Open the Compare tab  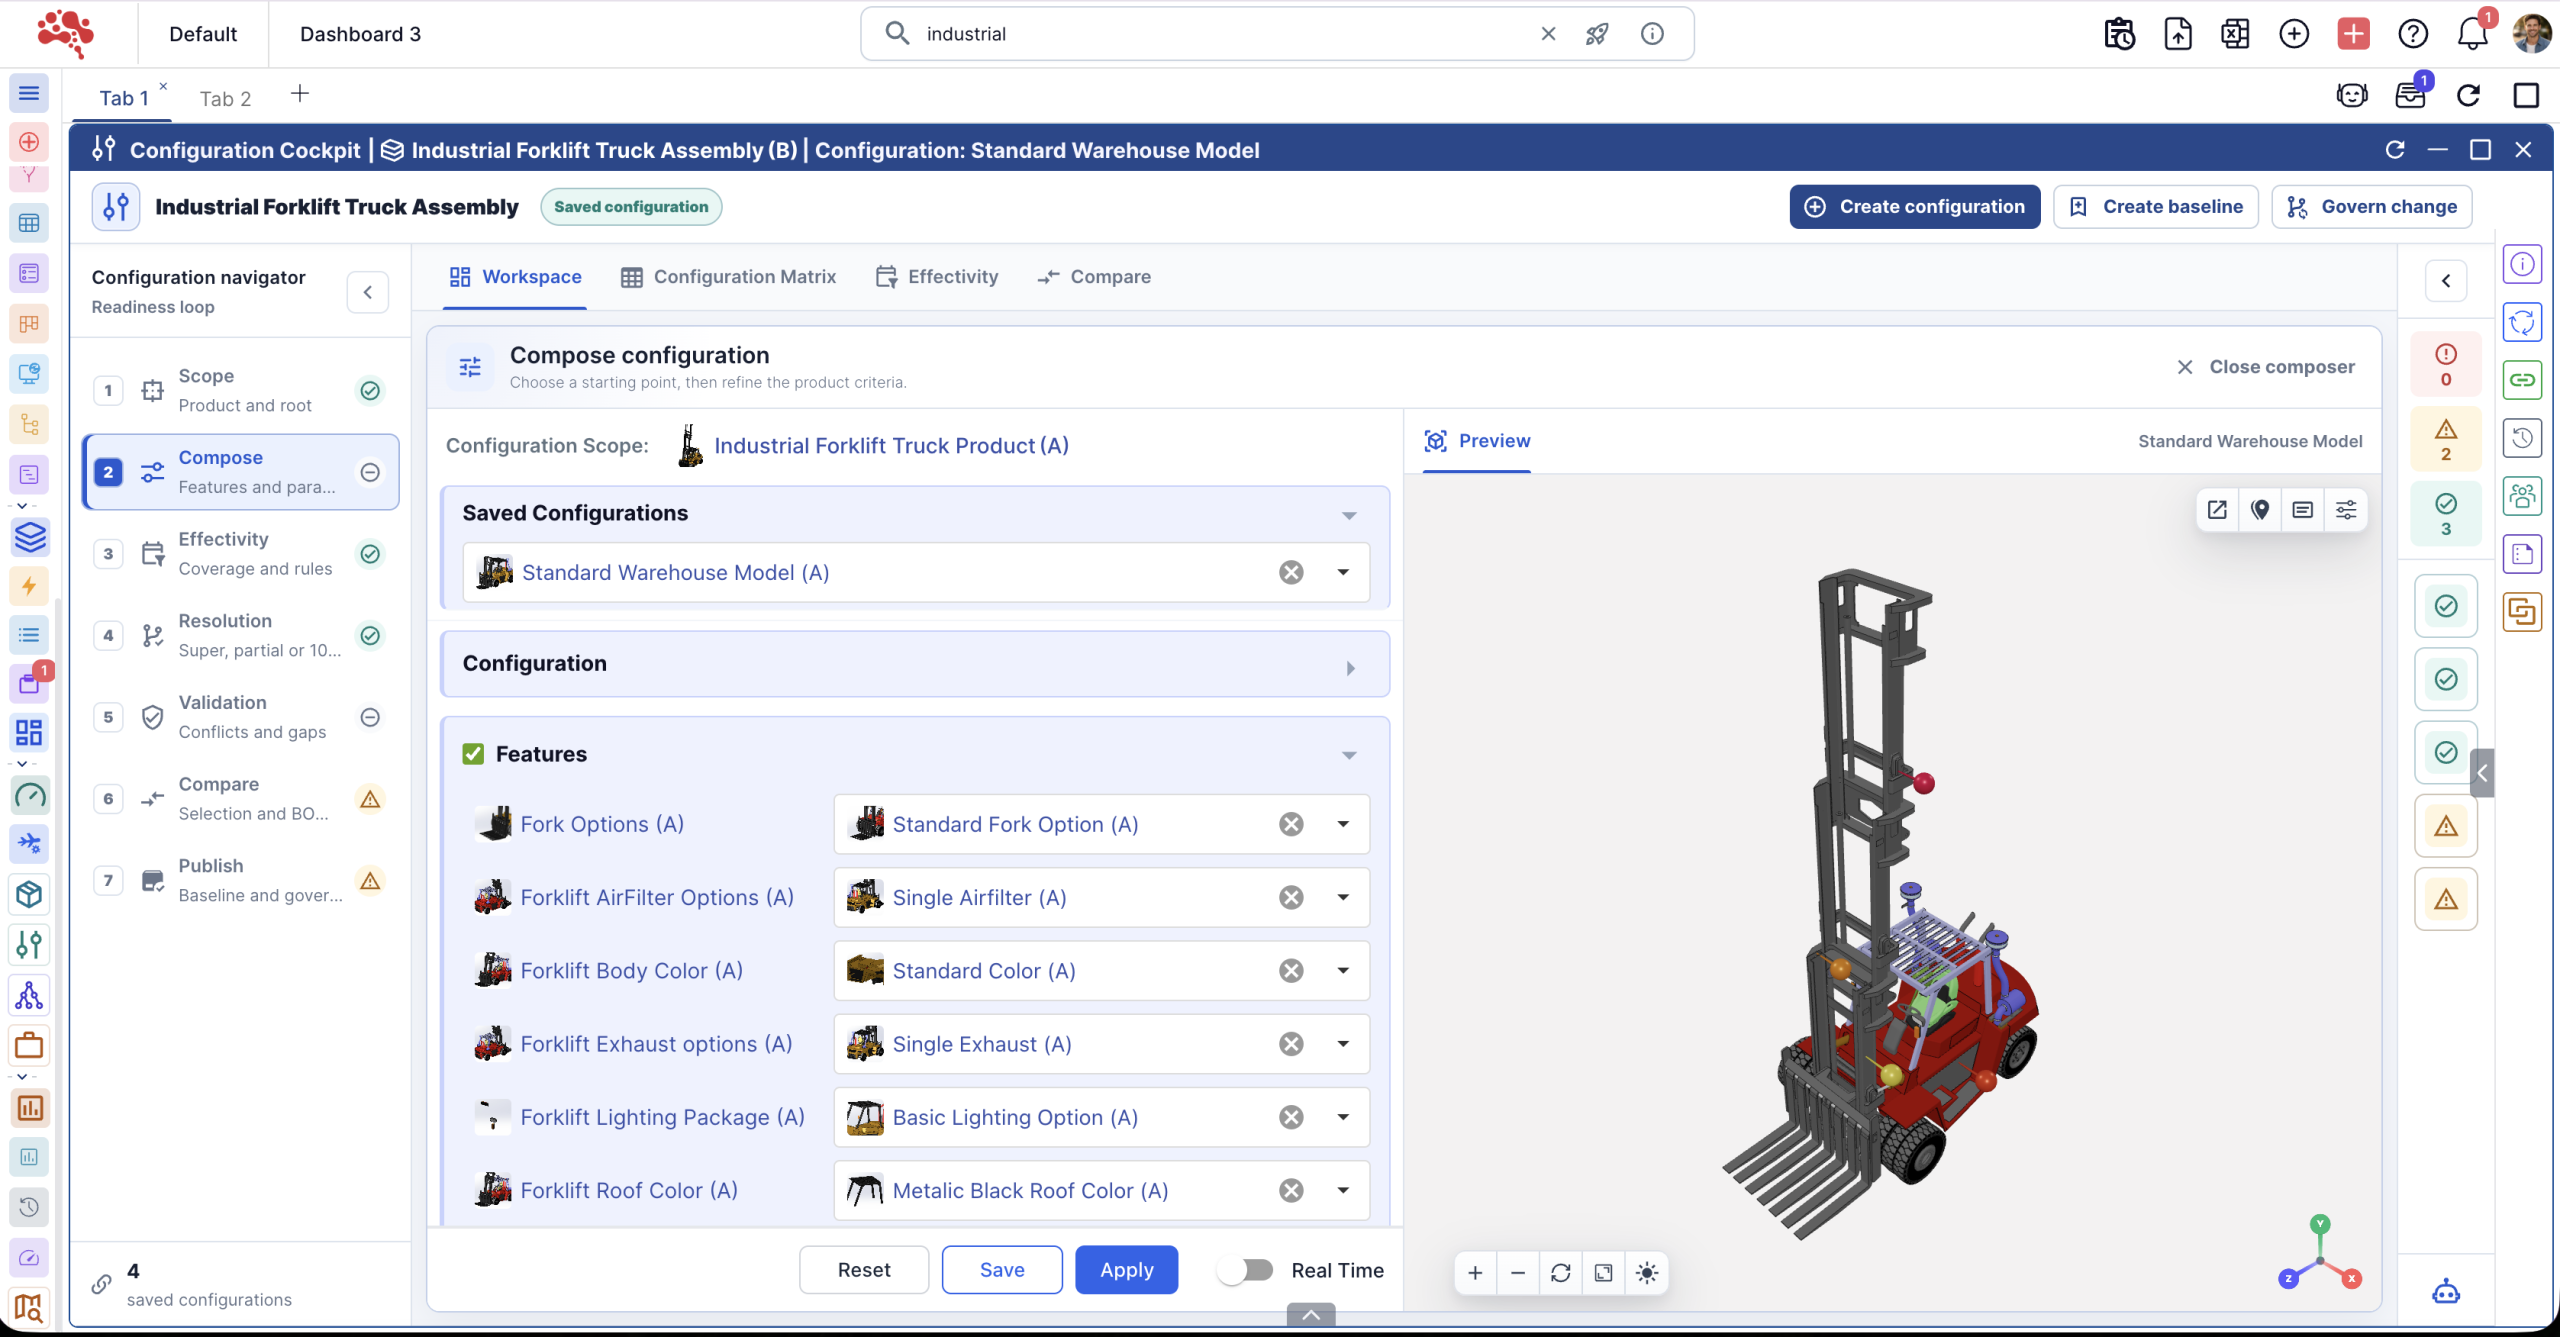[1095, 277]
